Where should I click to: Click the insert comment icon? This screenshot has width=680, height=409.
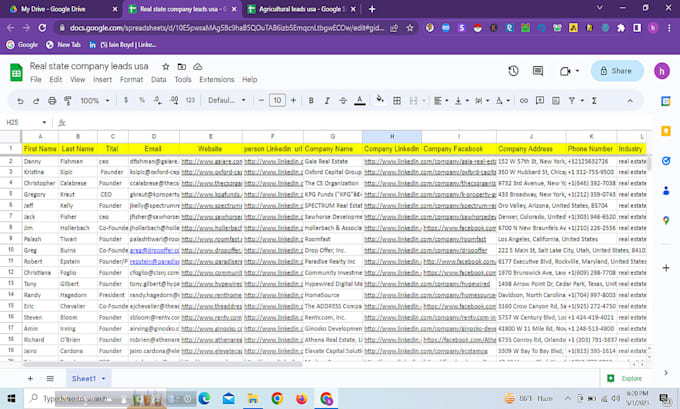click(540, 101)
